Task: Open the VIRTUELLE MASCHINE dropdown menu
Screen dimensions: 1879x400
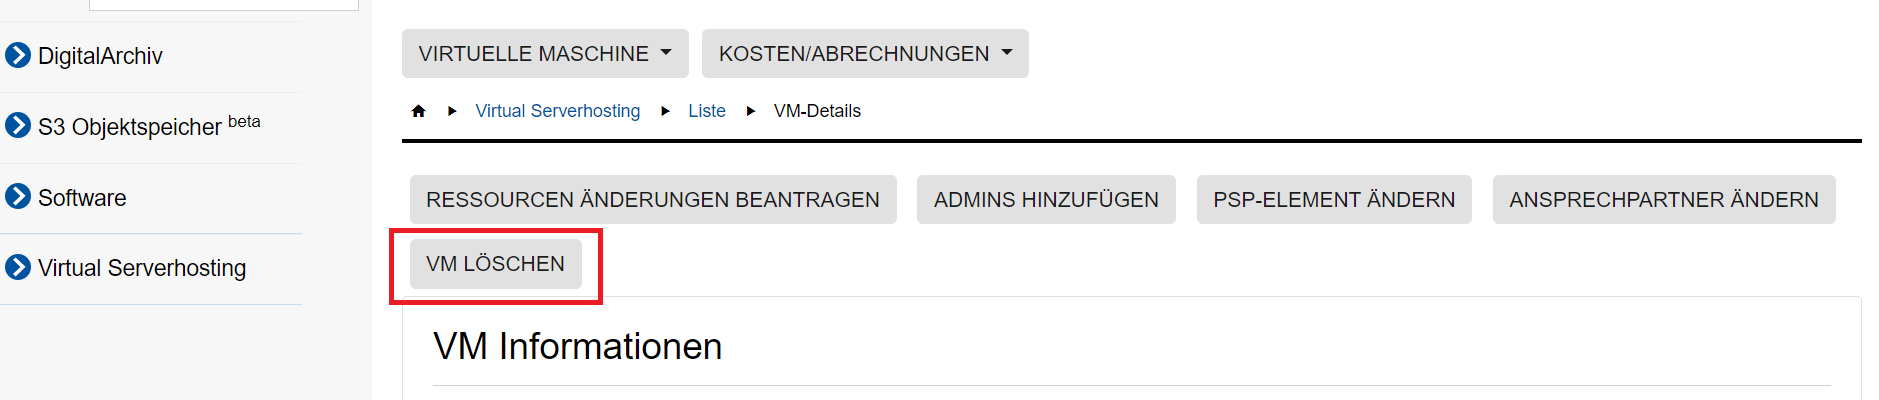Action: (x=545, y=54)
